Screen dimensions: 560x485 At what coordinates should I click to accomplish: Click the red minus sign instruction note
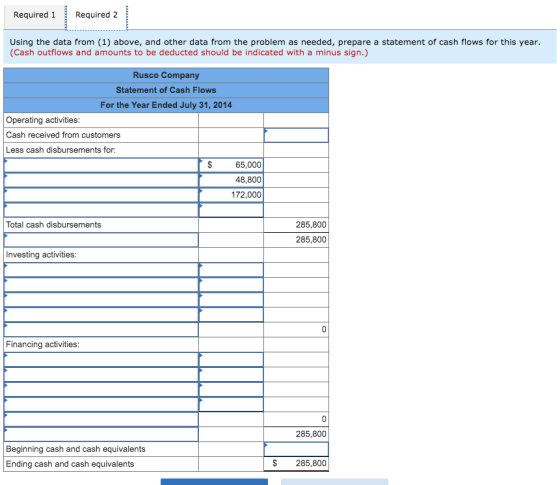[x=189, y=53]
